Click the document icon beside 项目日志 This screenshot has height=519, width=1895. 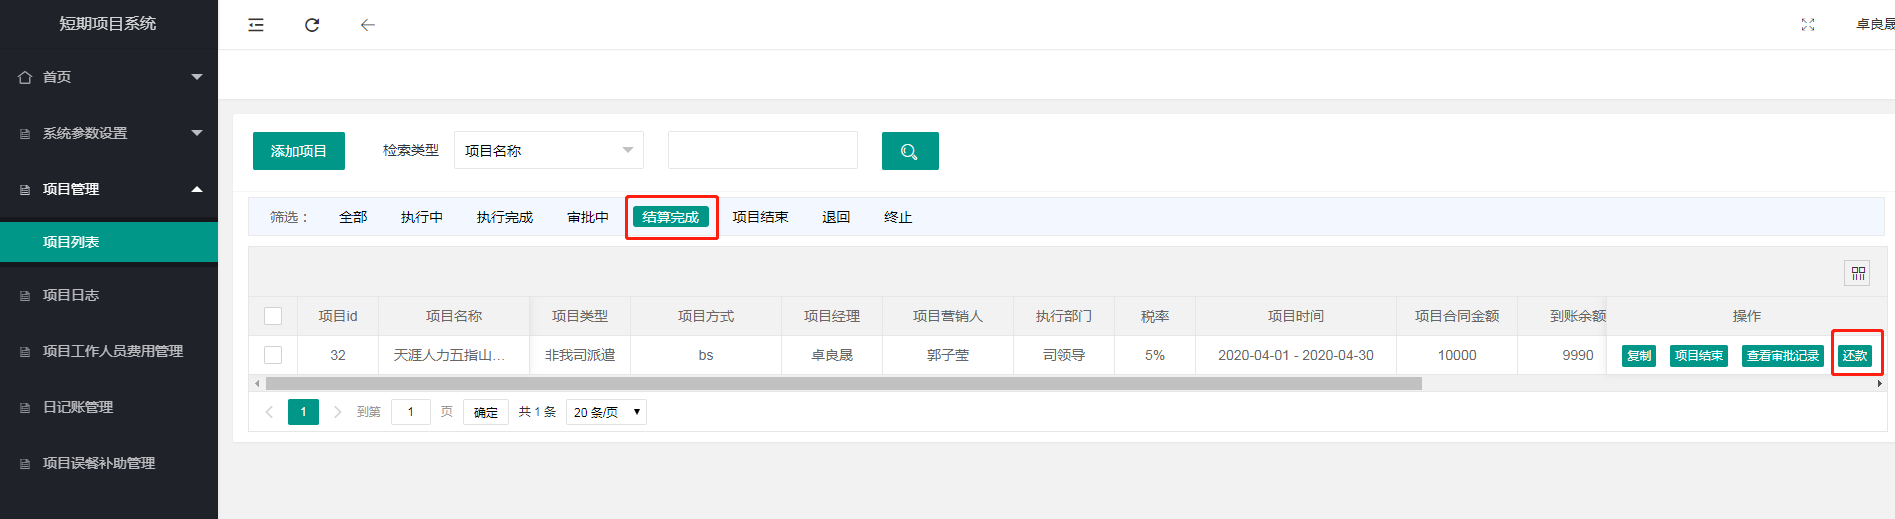pyautogui.click(x=25, y=296)
